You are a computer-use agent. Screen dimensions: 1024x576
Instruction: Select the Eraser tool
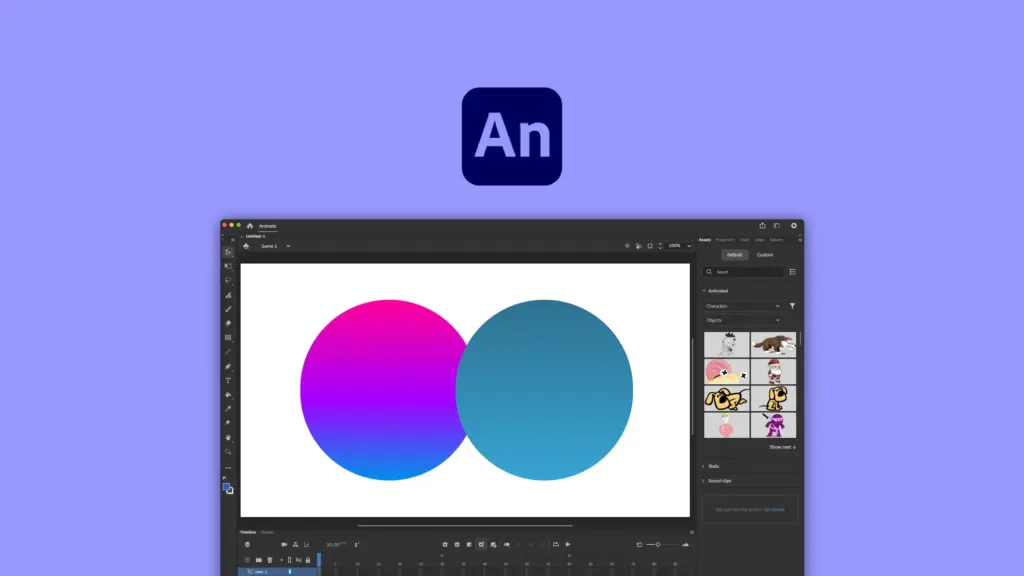click(x=228, y=323)
